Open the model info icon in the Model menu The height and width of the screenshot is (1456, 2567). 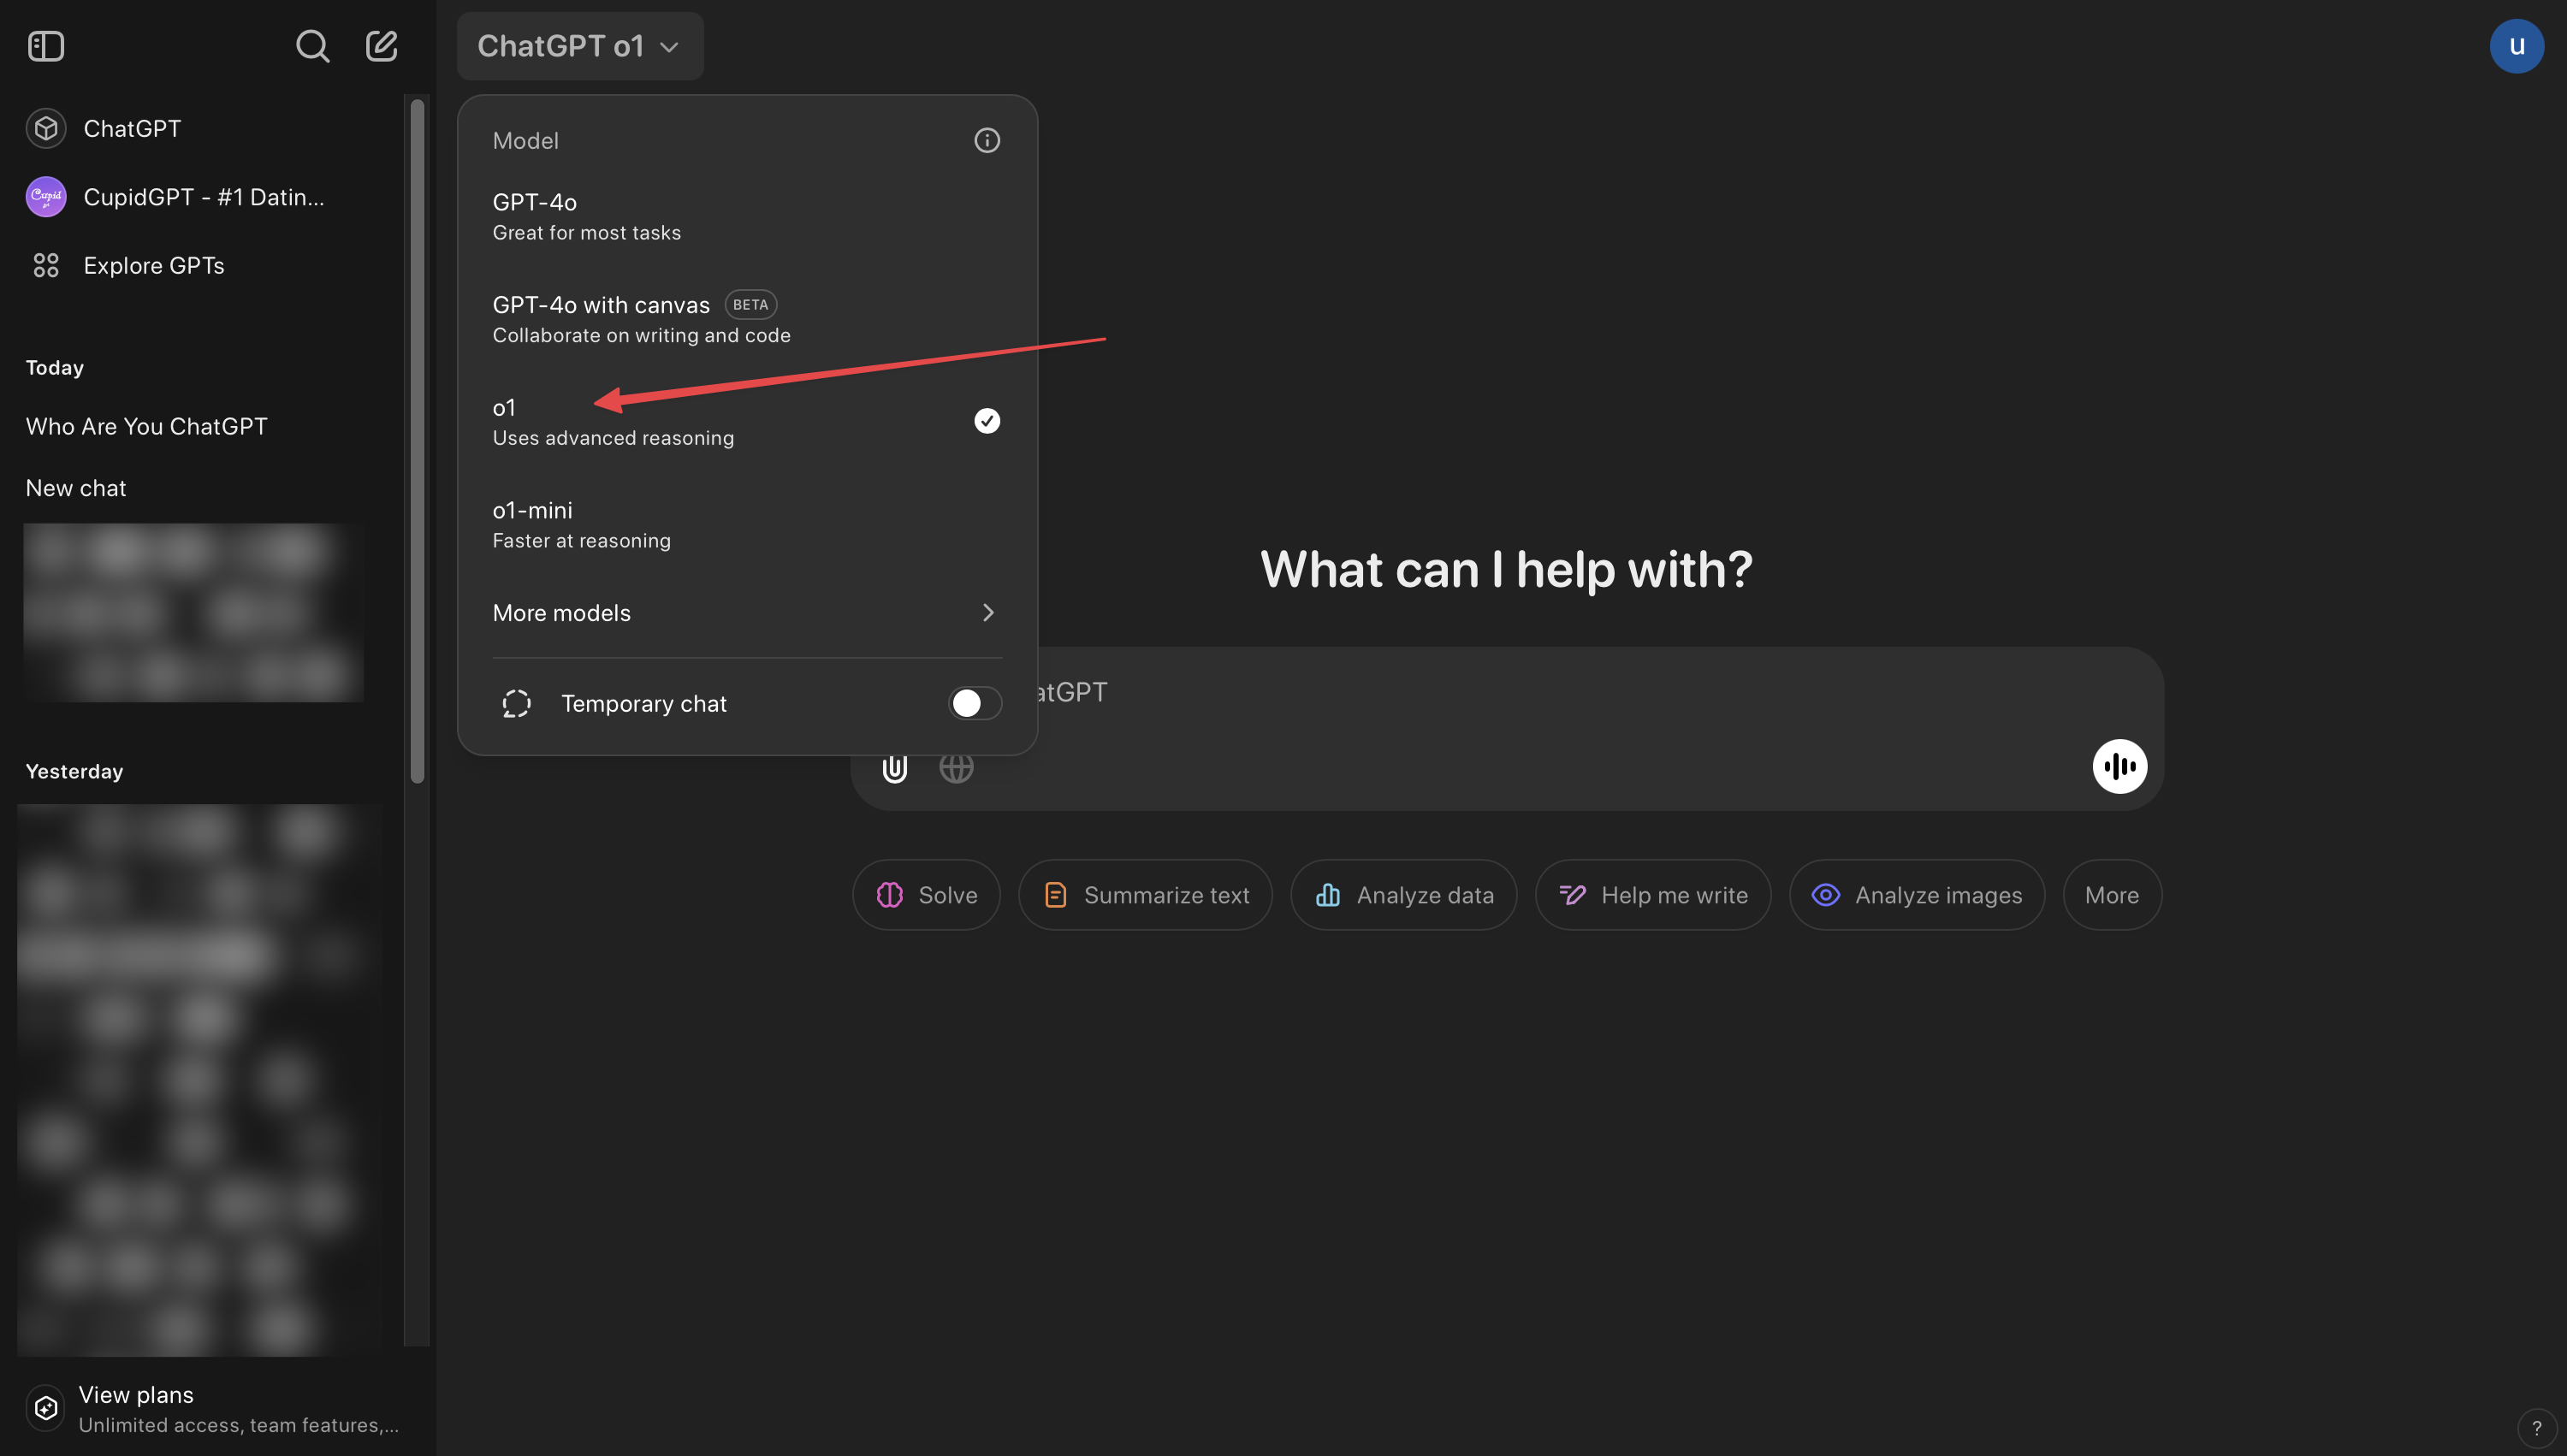point(987,140)
